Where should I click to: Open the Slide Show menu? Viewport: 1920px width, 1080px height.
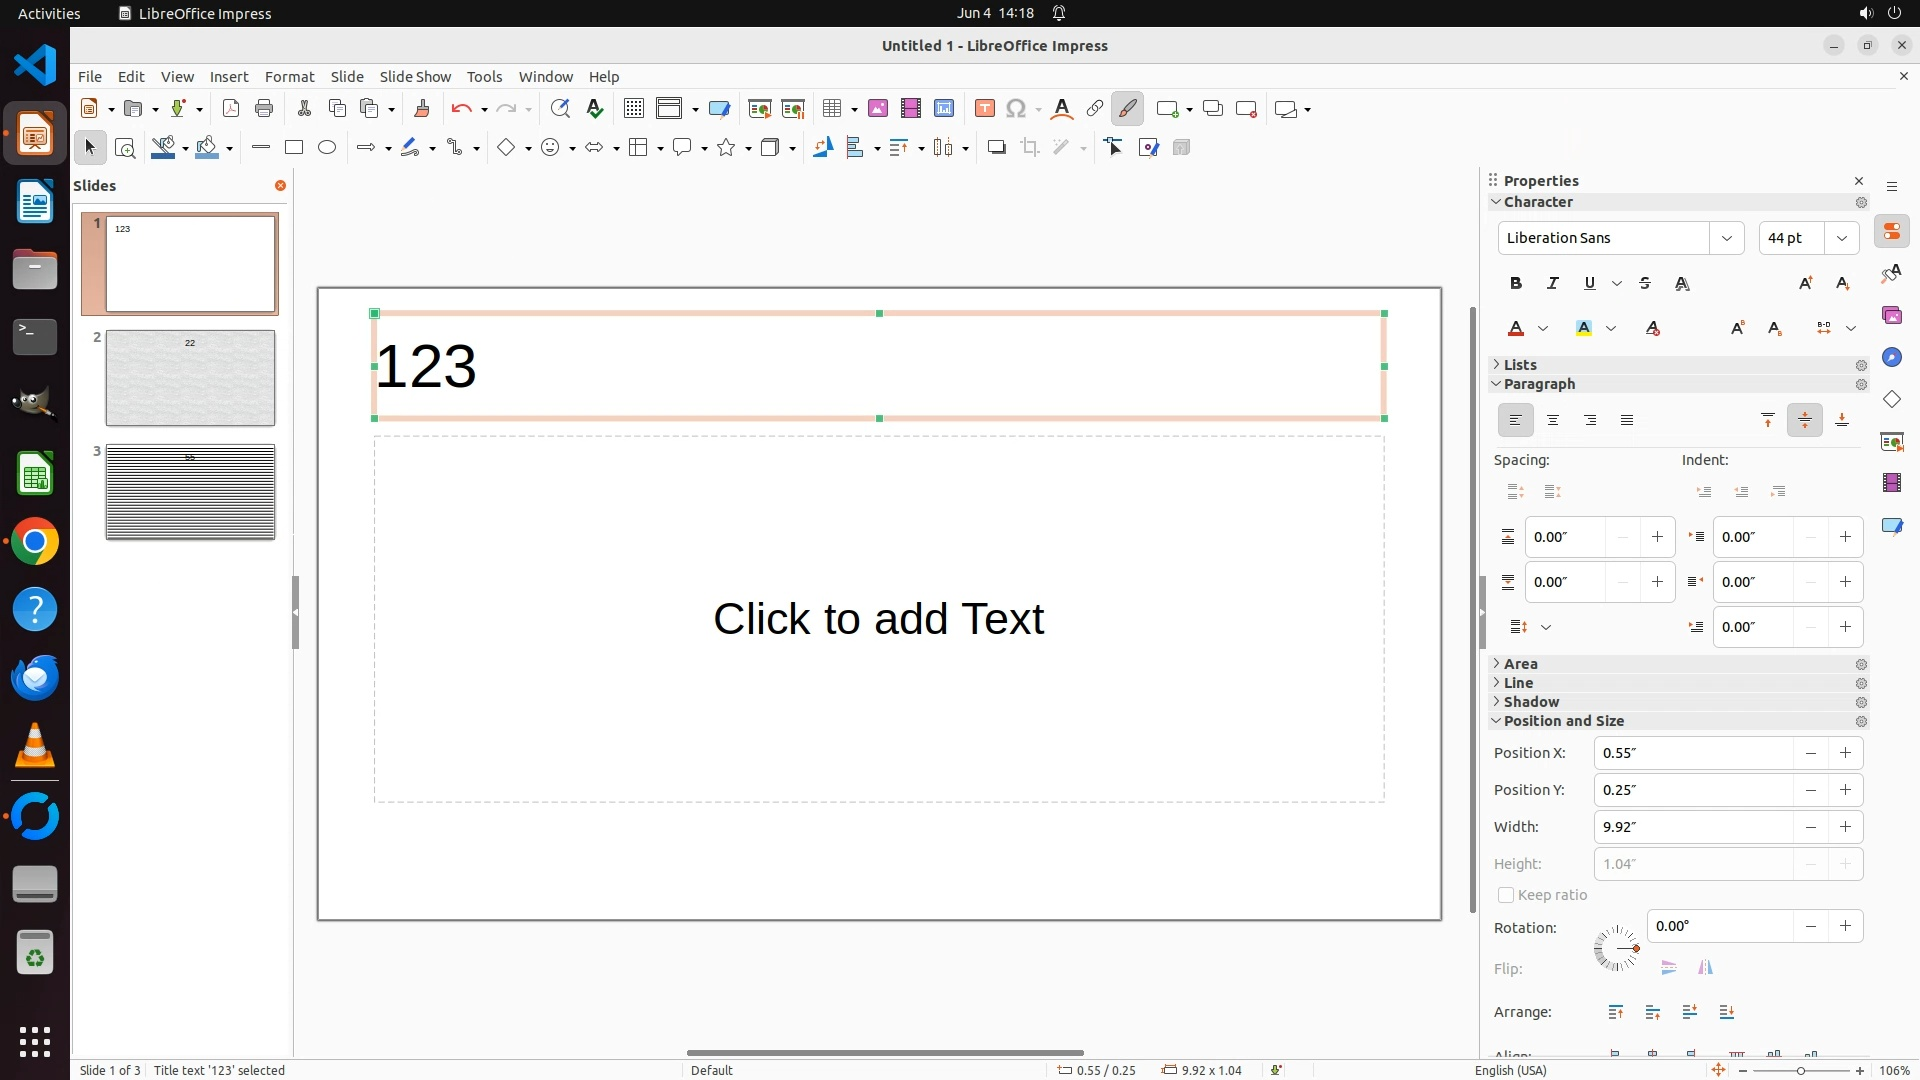tap(415, 77)
